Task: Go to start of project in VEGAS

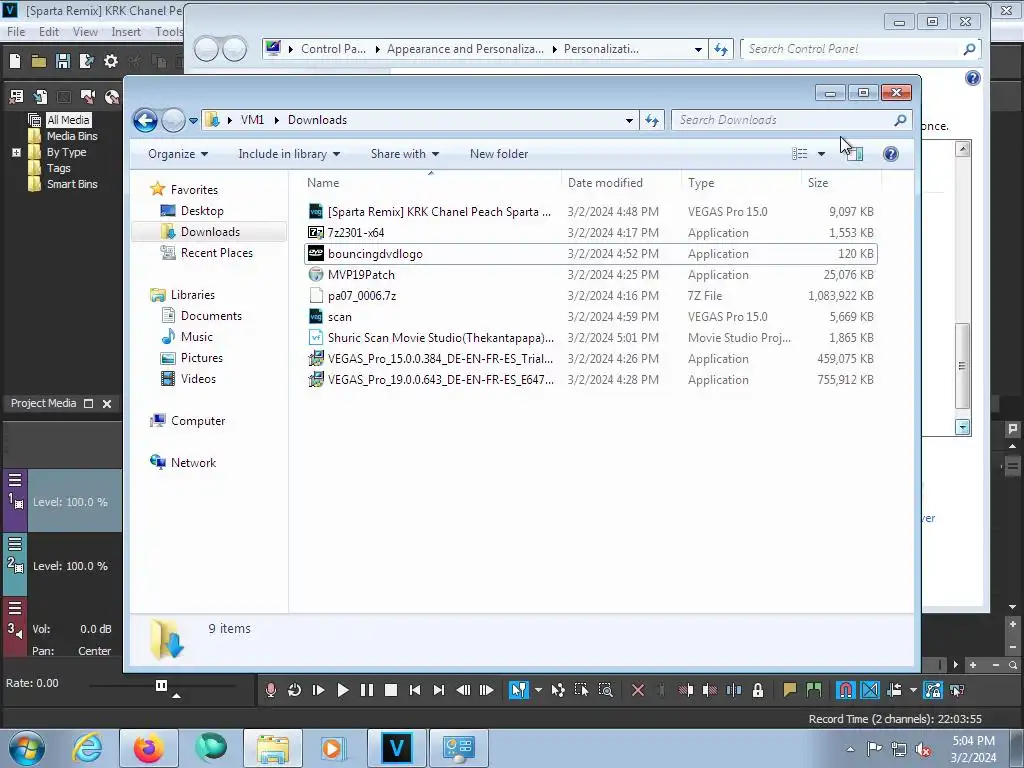Action: click(x=415, y=690)
